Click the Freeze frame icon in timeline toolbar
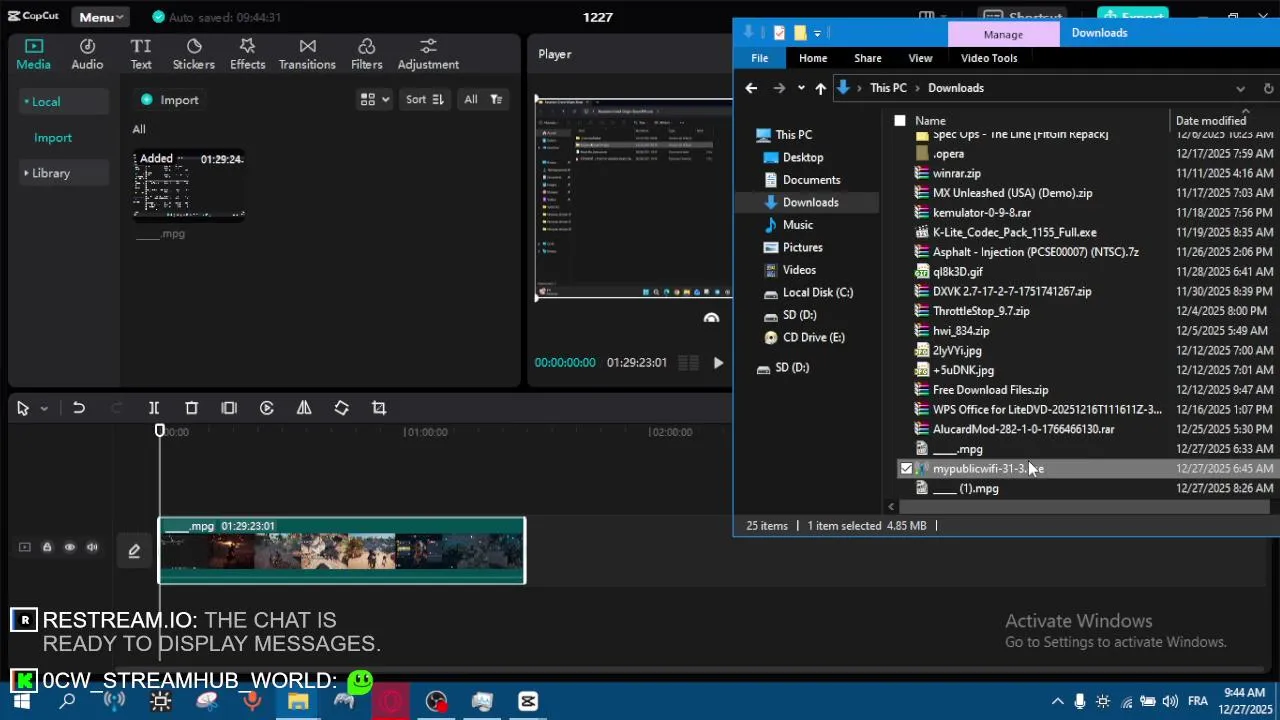1280x720 pixels. (x=229, y=408)
